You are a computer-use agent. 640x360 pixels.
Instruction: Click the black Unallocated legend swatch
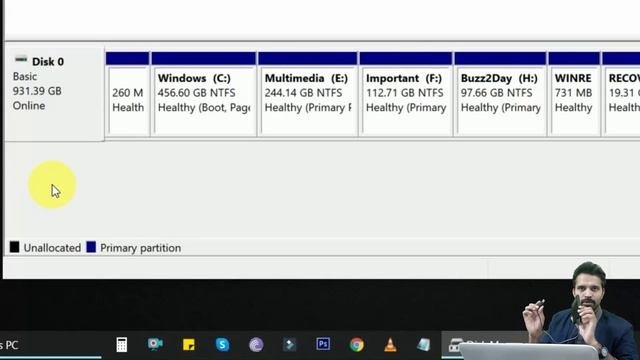[x=14, y=247]
